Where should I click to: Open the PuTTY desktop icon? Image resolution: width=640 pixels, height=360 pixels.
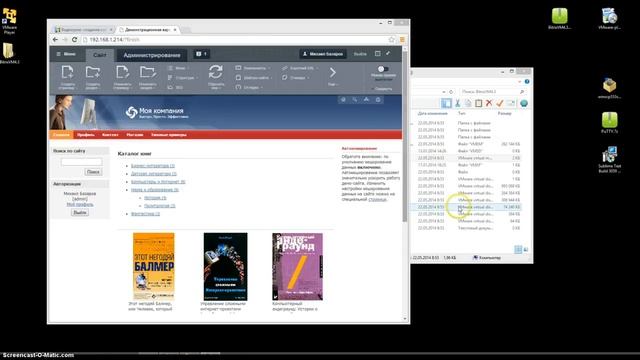tap(609, 122)
